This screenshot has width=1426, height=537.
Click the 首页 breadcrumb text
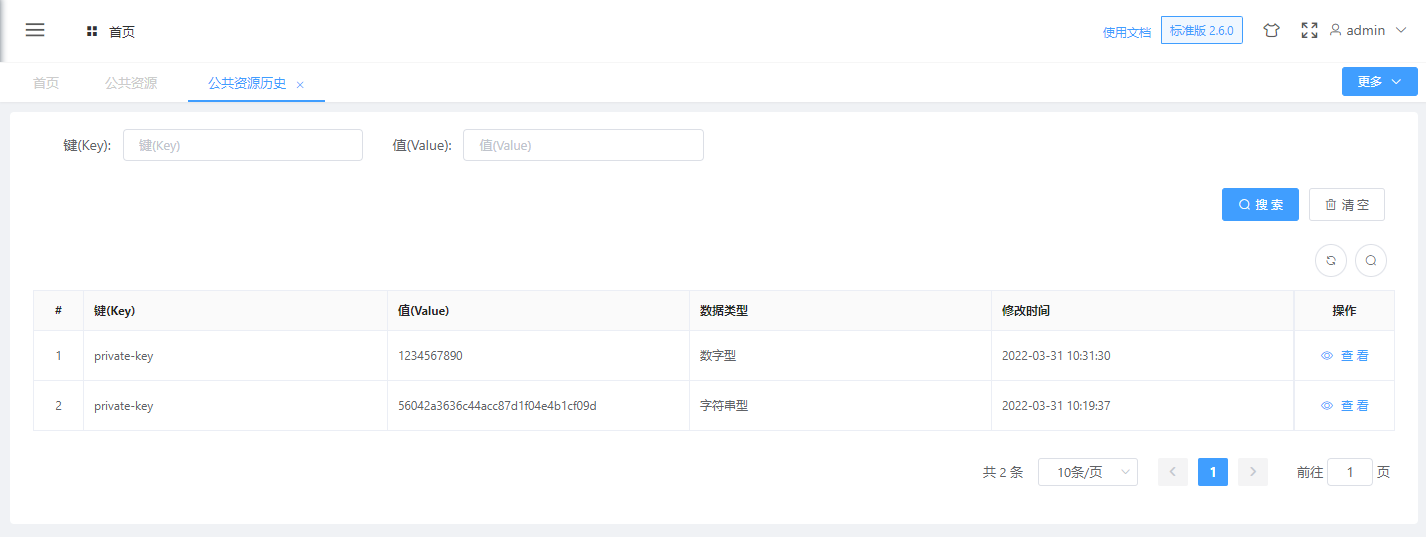pos(122,32)
